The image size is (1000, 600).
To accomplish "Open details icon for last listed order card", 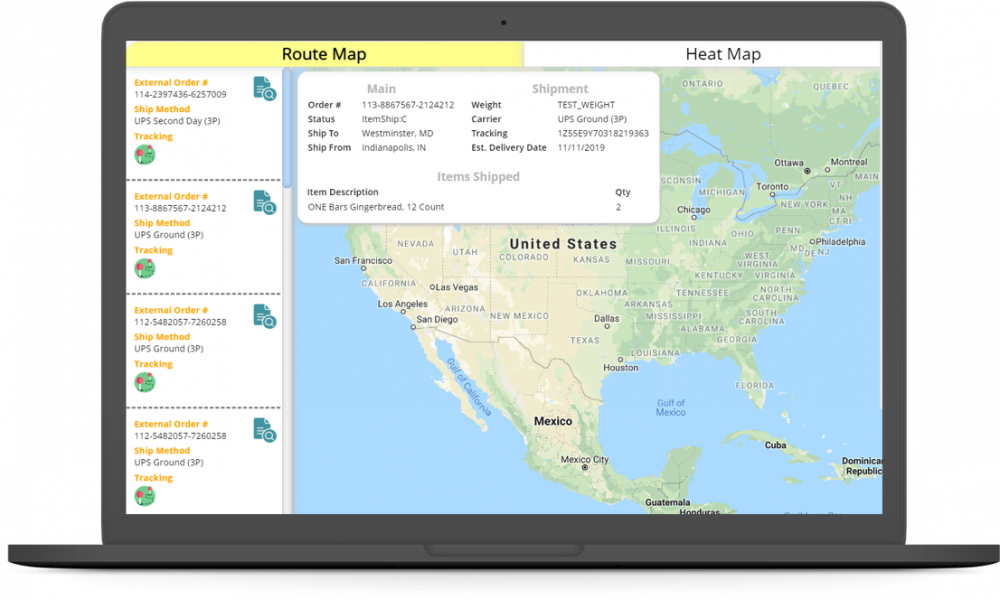I will (264, 430).
